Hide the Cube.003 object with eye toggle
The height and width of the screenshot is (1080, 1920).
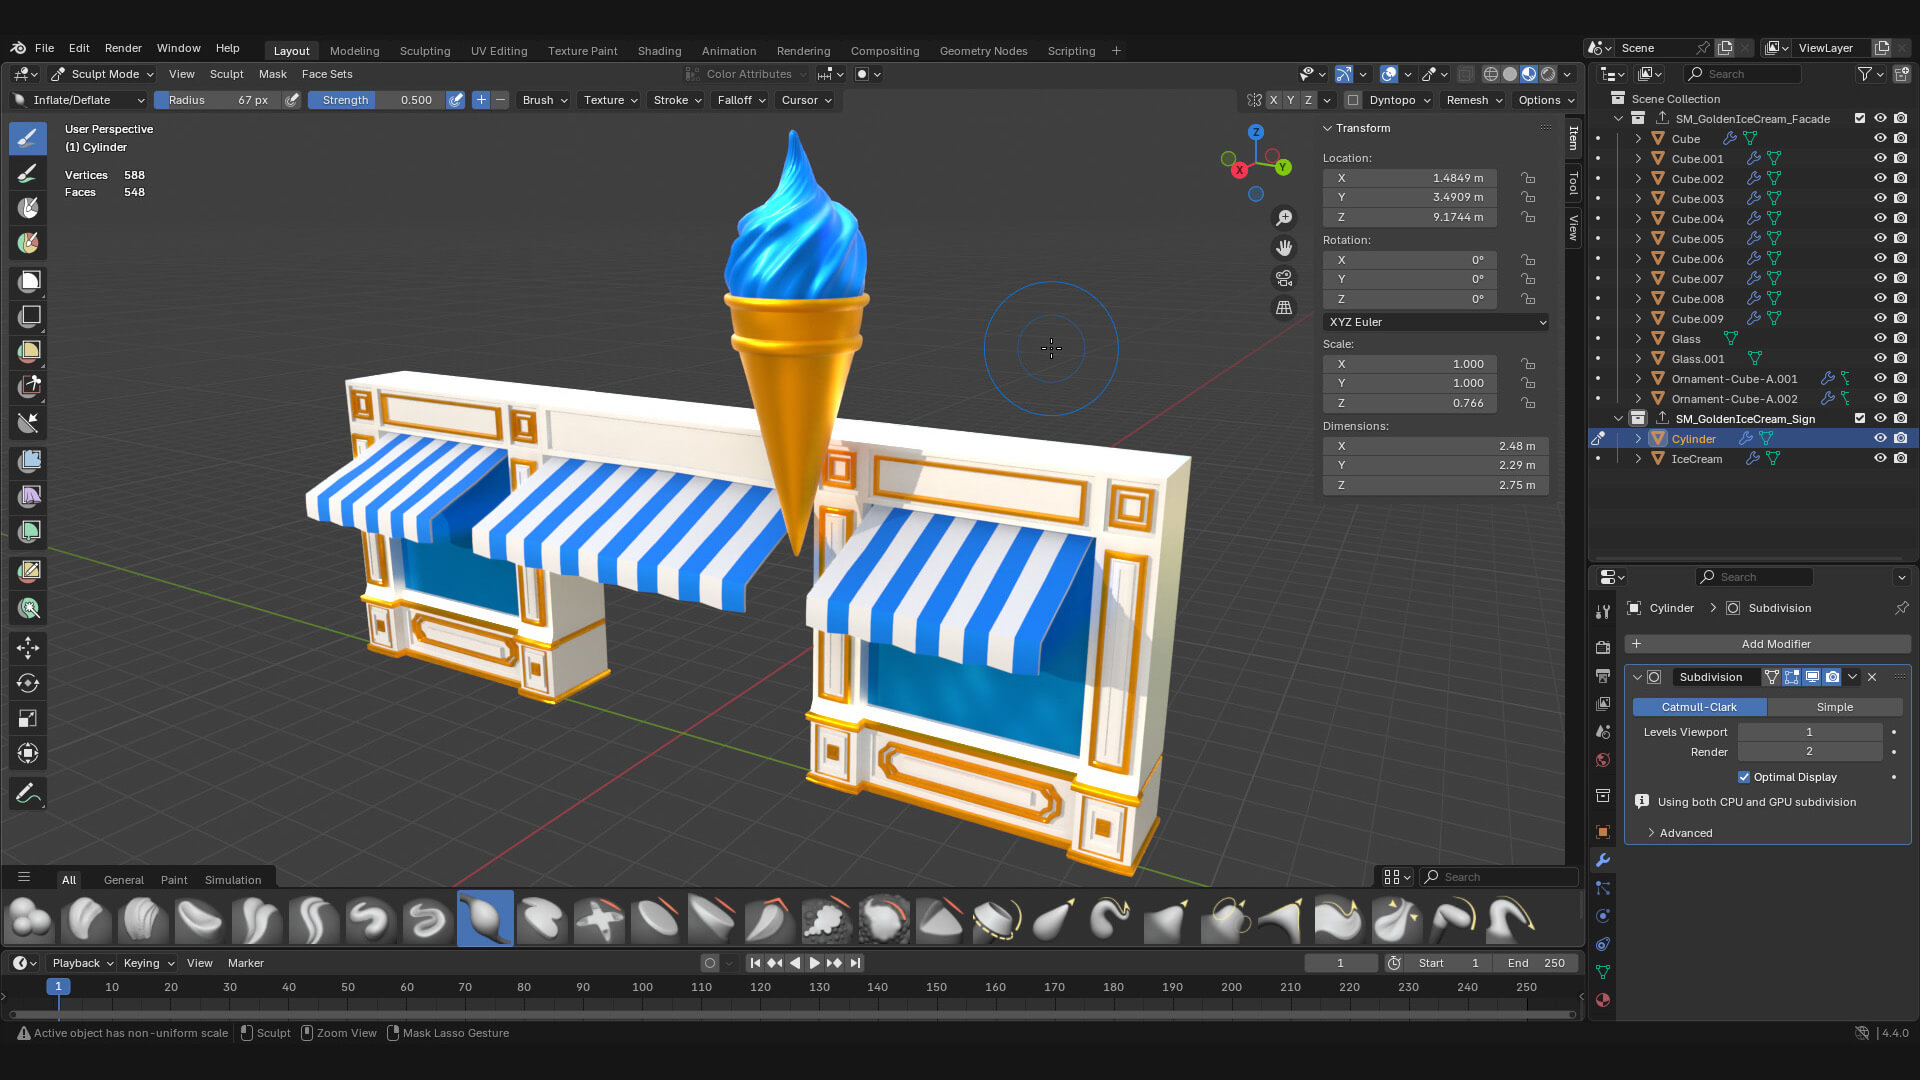click(1881, 198)
